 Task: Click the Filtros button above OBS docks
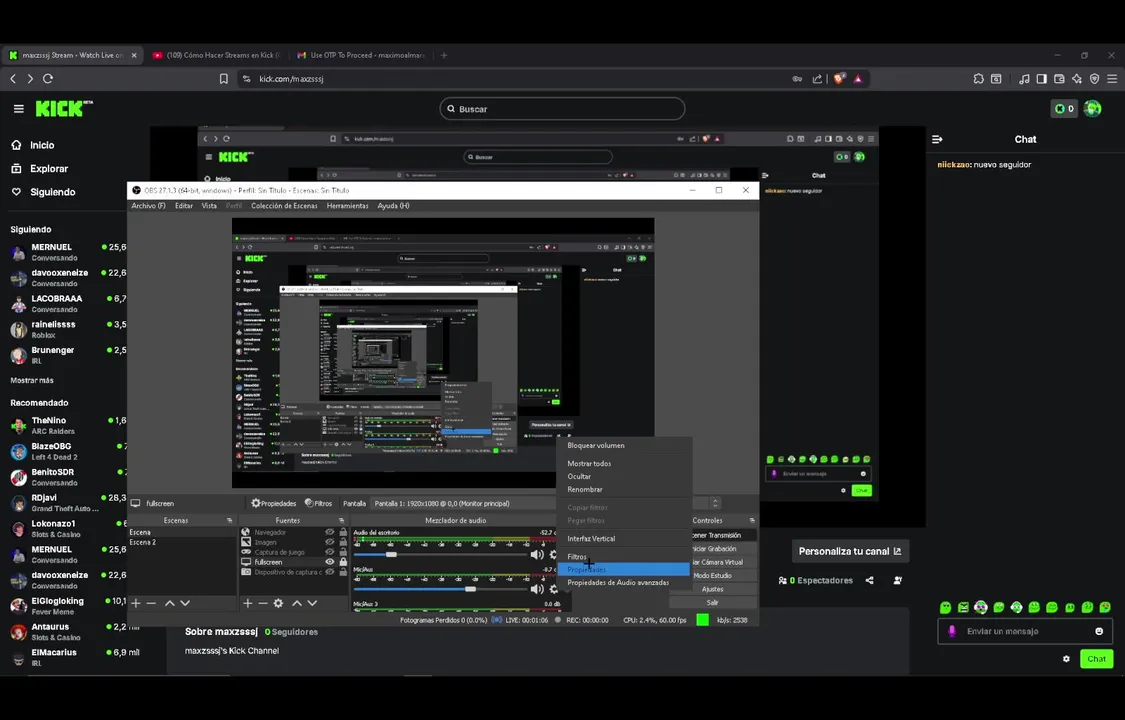(319, 503)
